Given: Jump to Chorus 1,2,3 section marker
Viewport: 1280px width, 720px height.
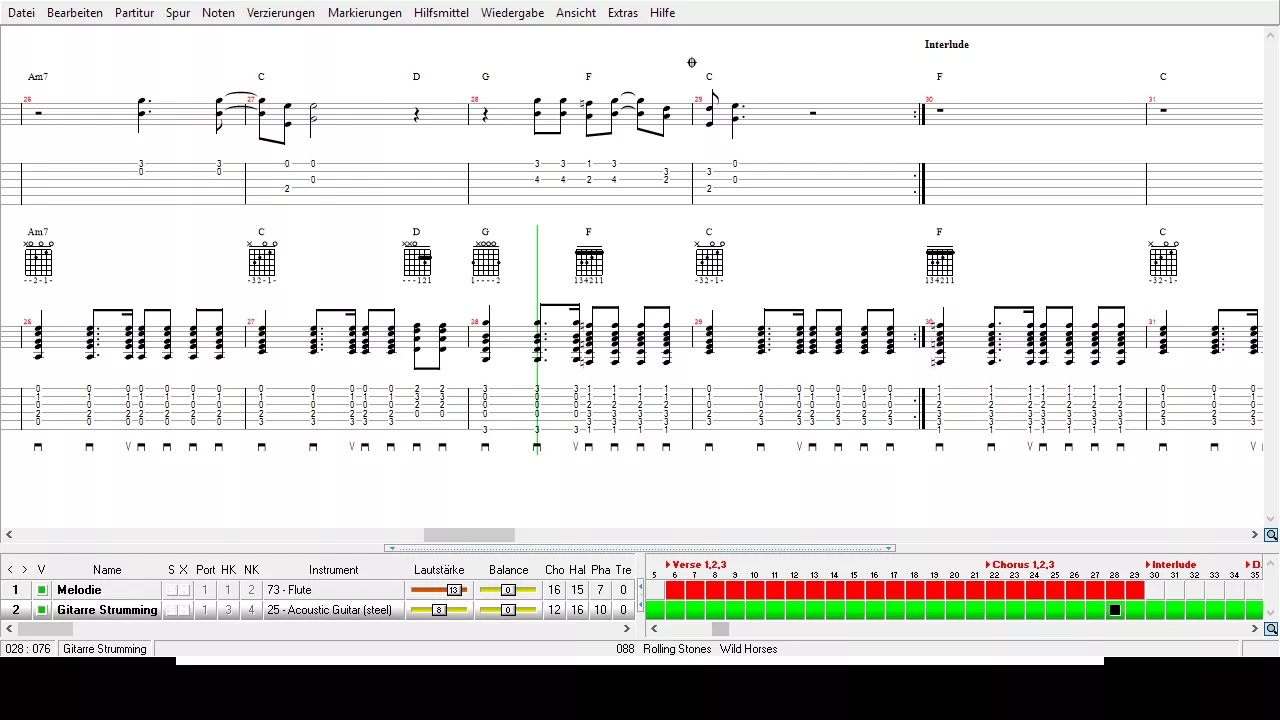Looking at the screenshot, I should point(1020,565).
